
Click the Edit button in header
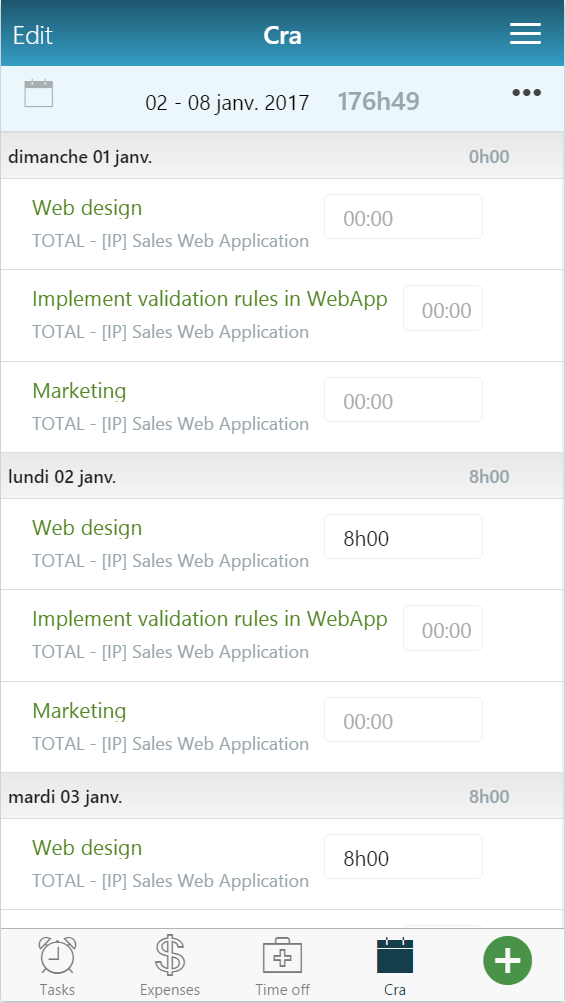tap(33, 35)
